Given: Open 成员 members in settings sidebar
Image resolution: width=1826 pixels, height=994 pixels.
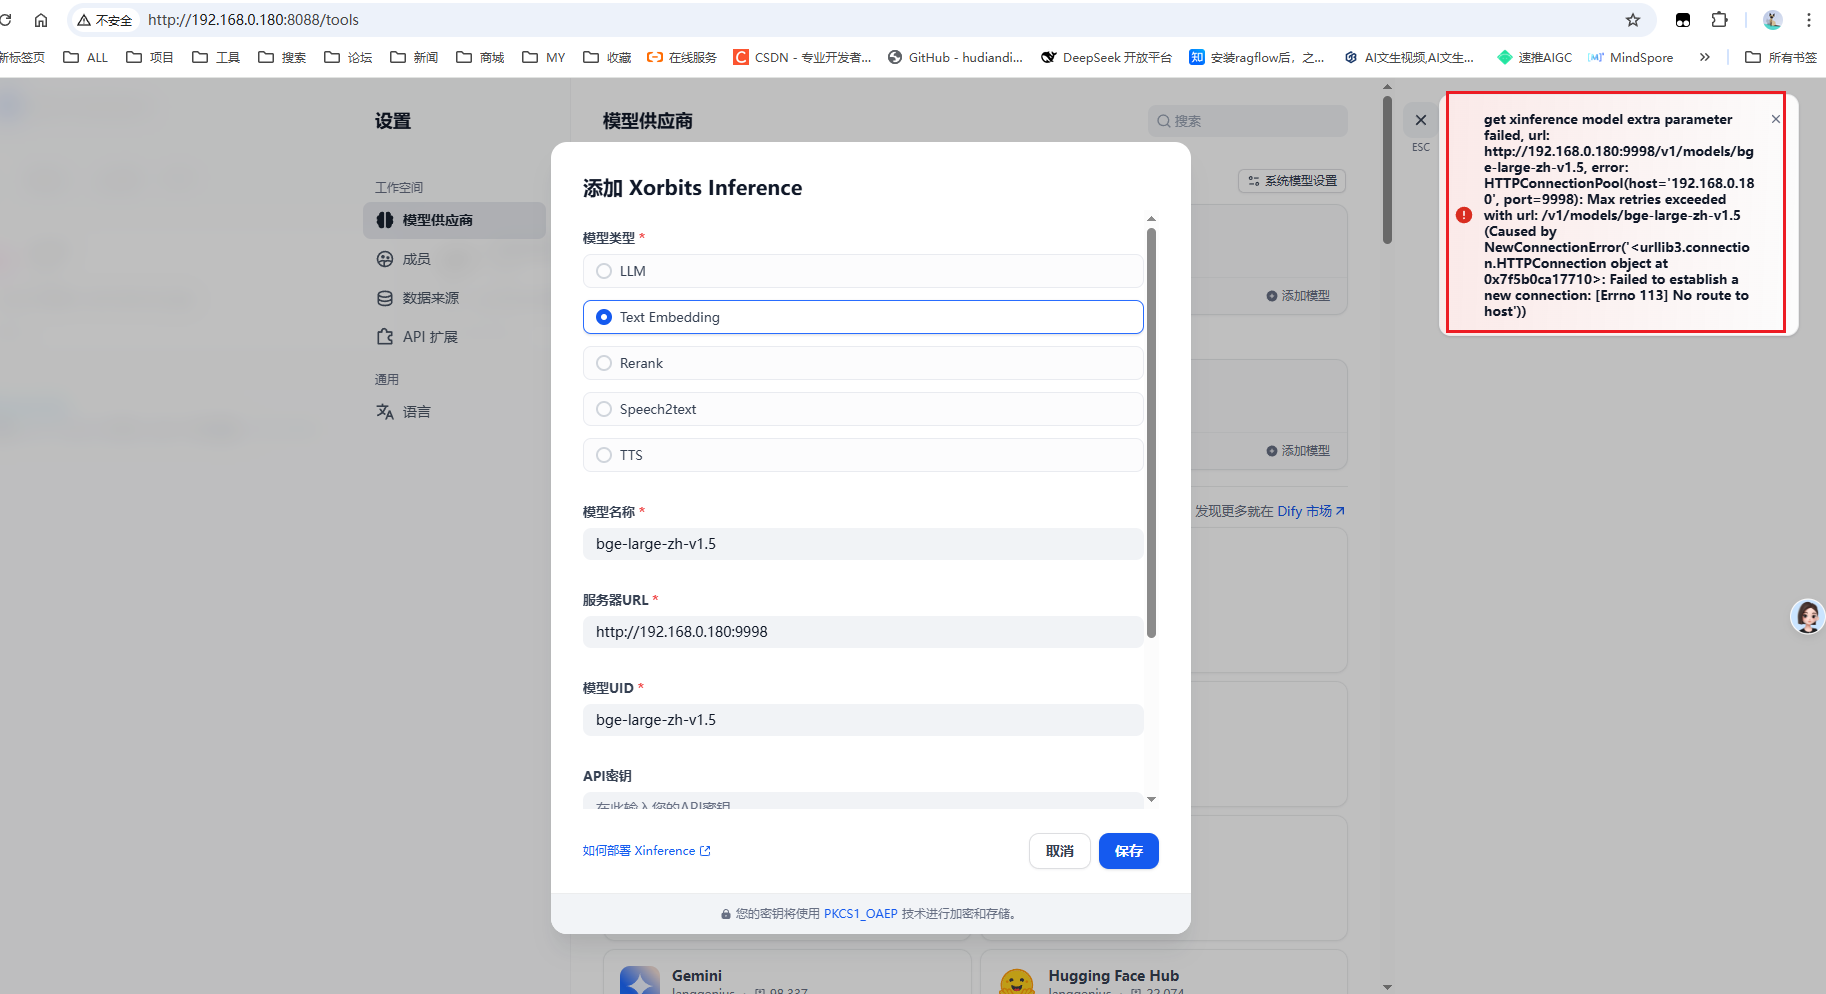Looking at the screenshot, I should pos(455,259).
